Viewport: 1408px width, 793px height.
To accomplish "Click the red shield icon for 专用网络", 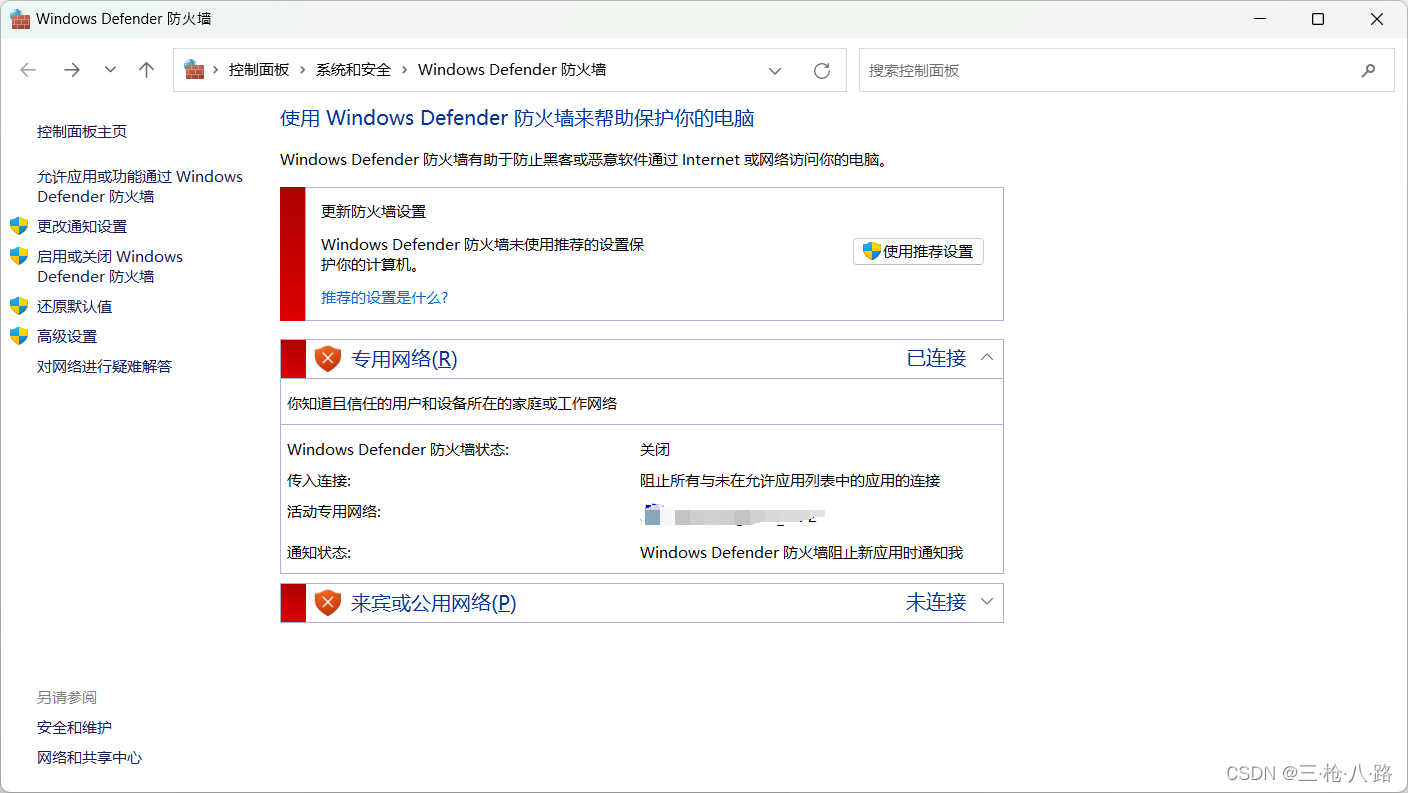I will (x=328, y=359).
